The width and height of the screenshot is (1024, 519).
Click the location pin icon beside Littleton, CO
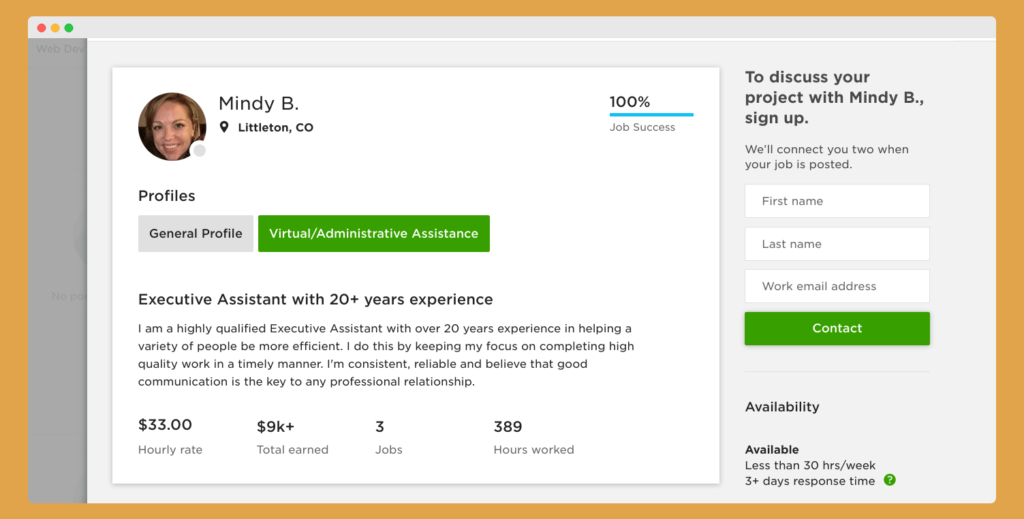click(224, 127)
